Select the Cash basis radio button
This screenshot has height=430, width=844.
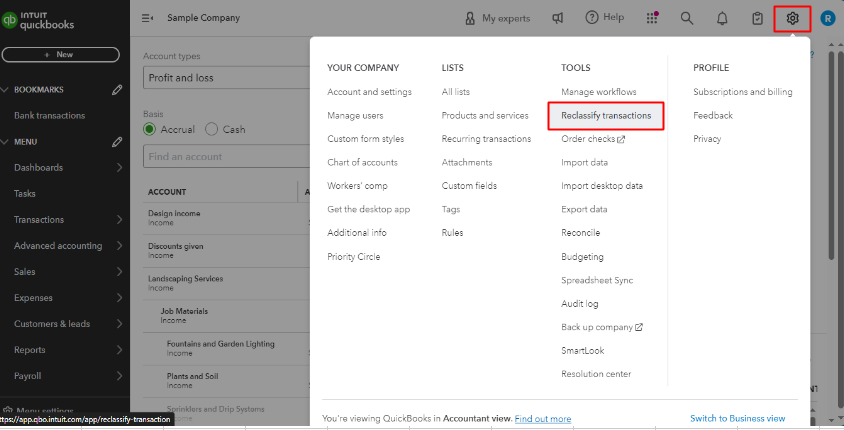coord(212,129)
